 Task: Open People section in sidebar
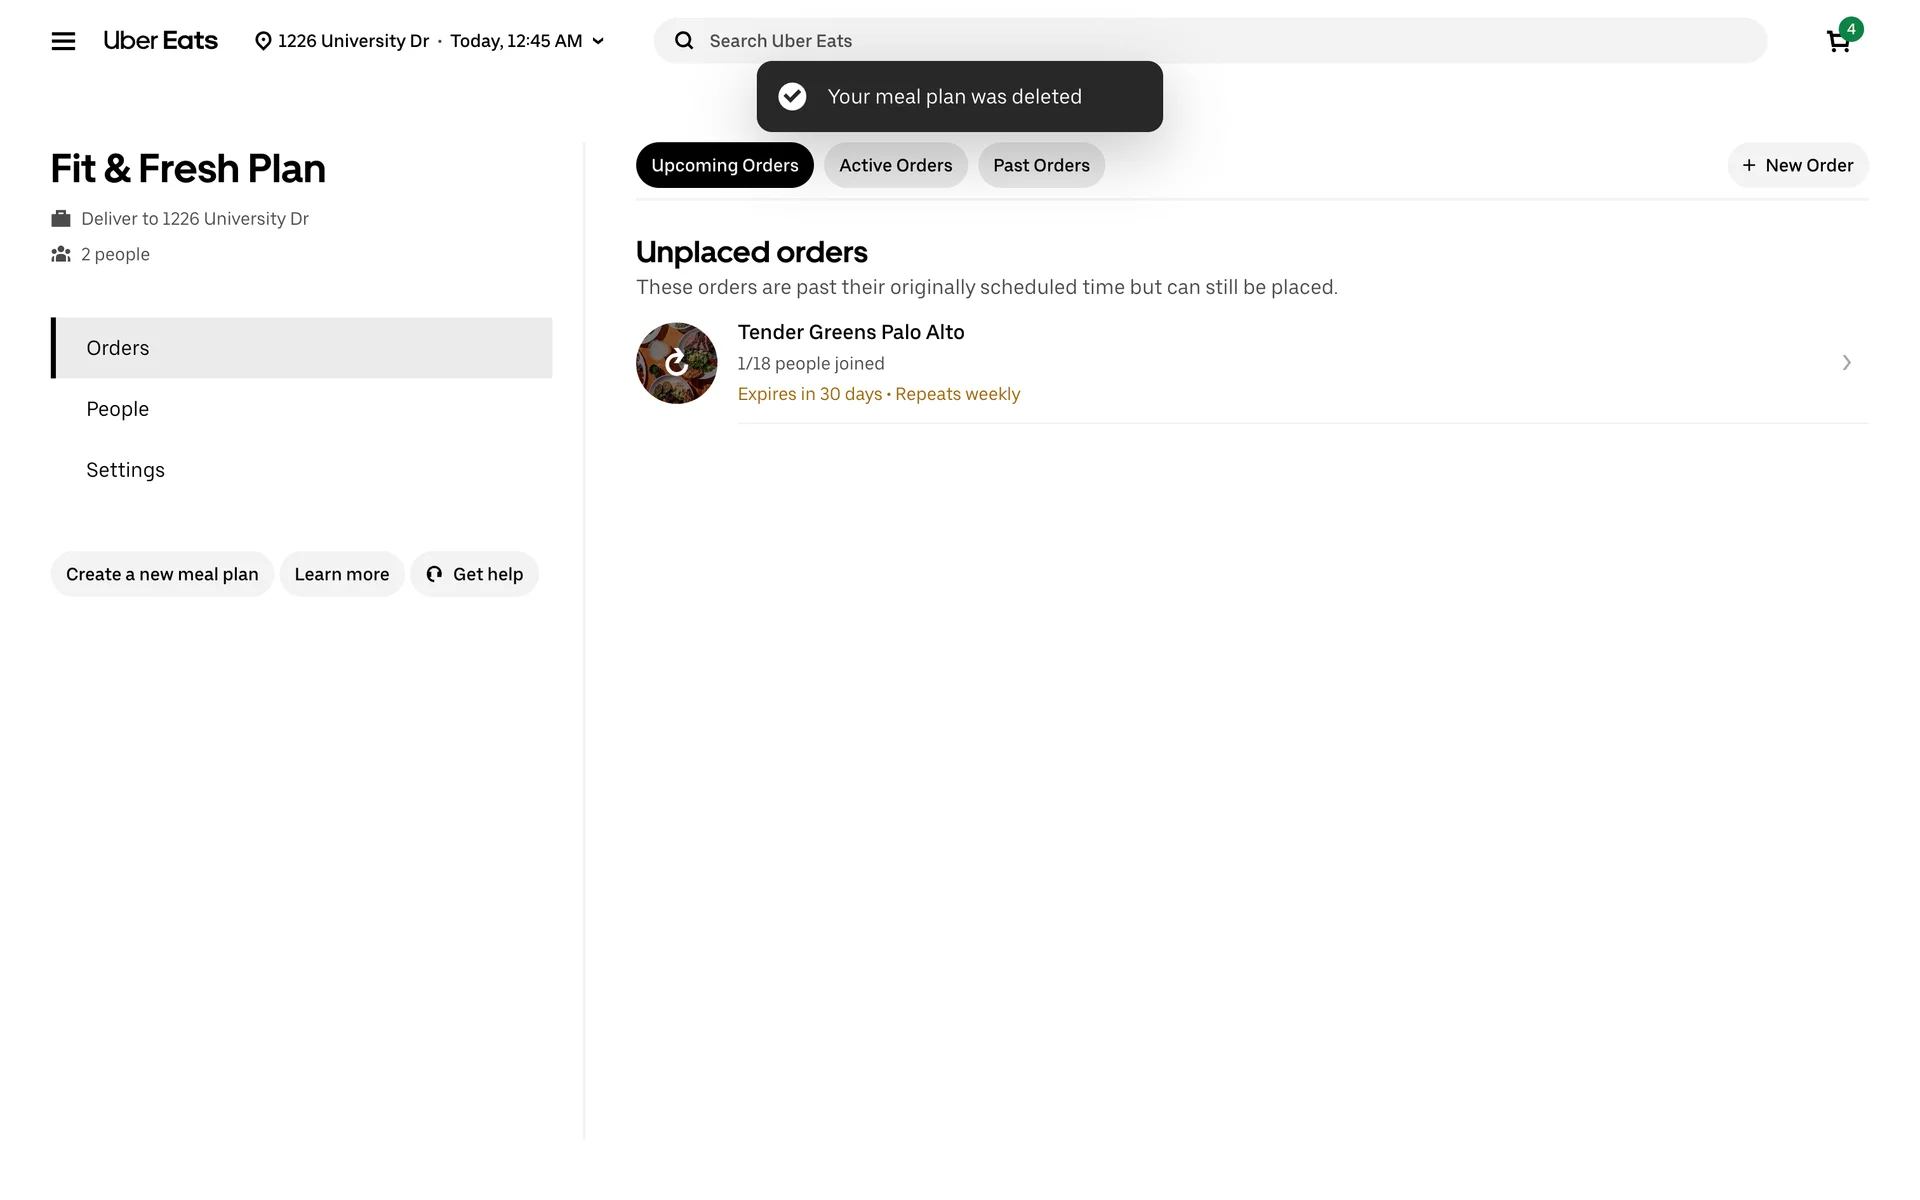[x=118, y=409]
